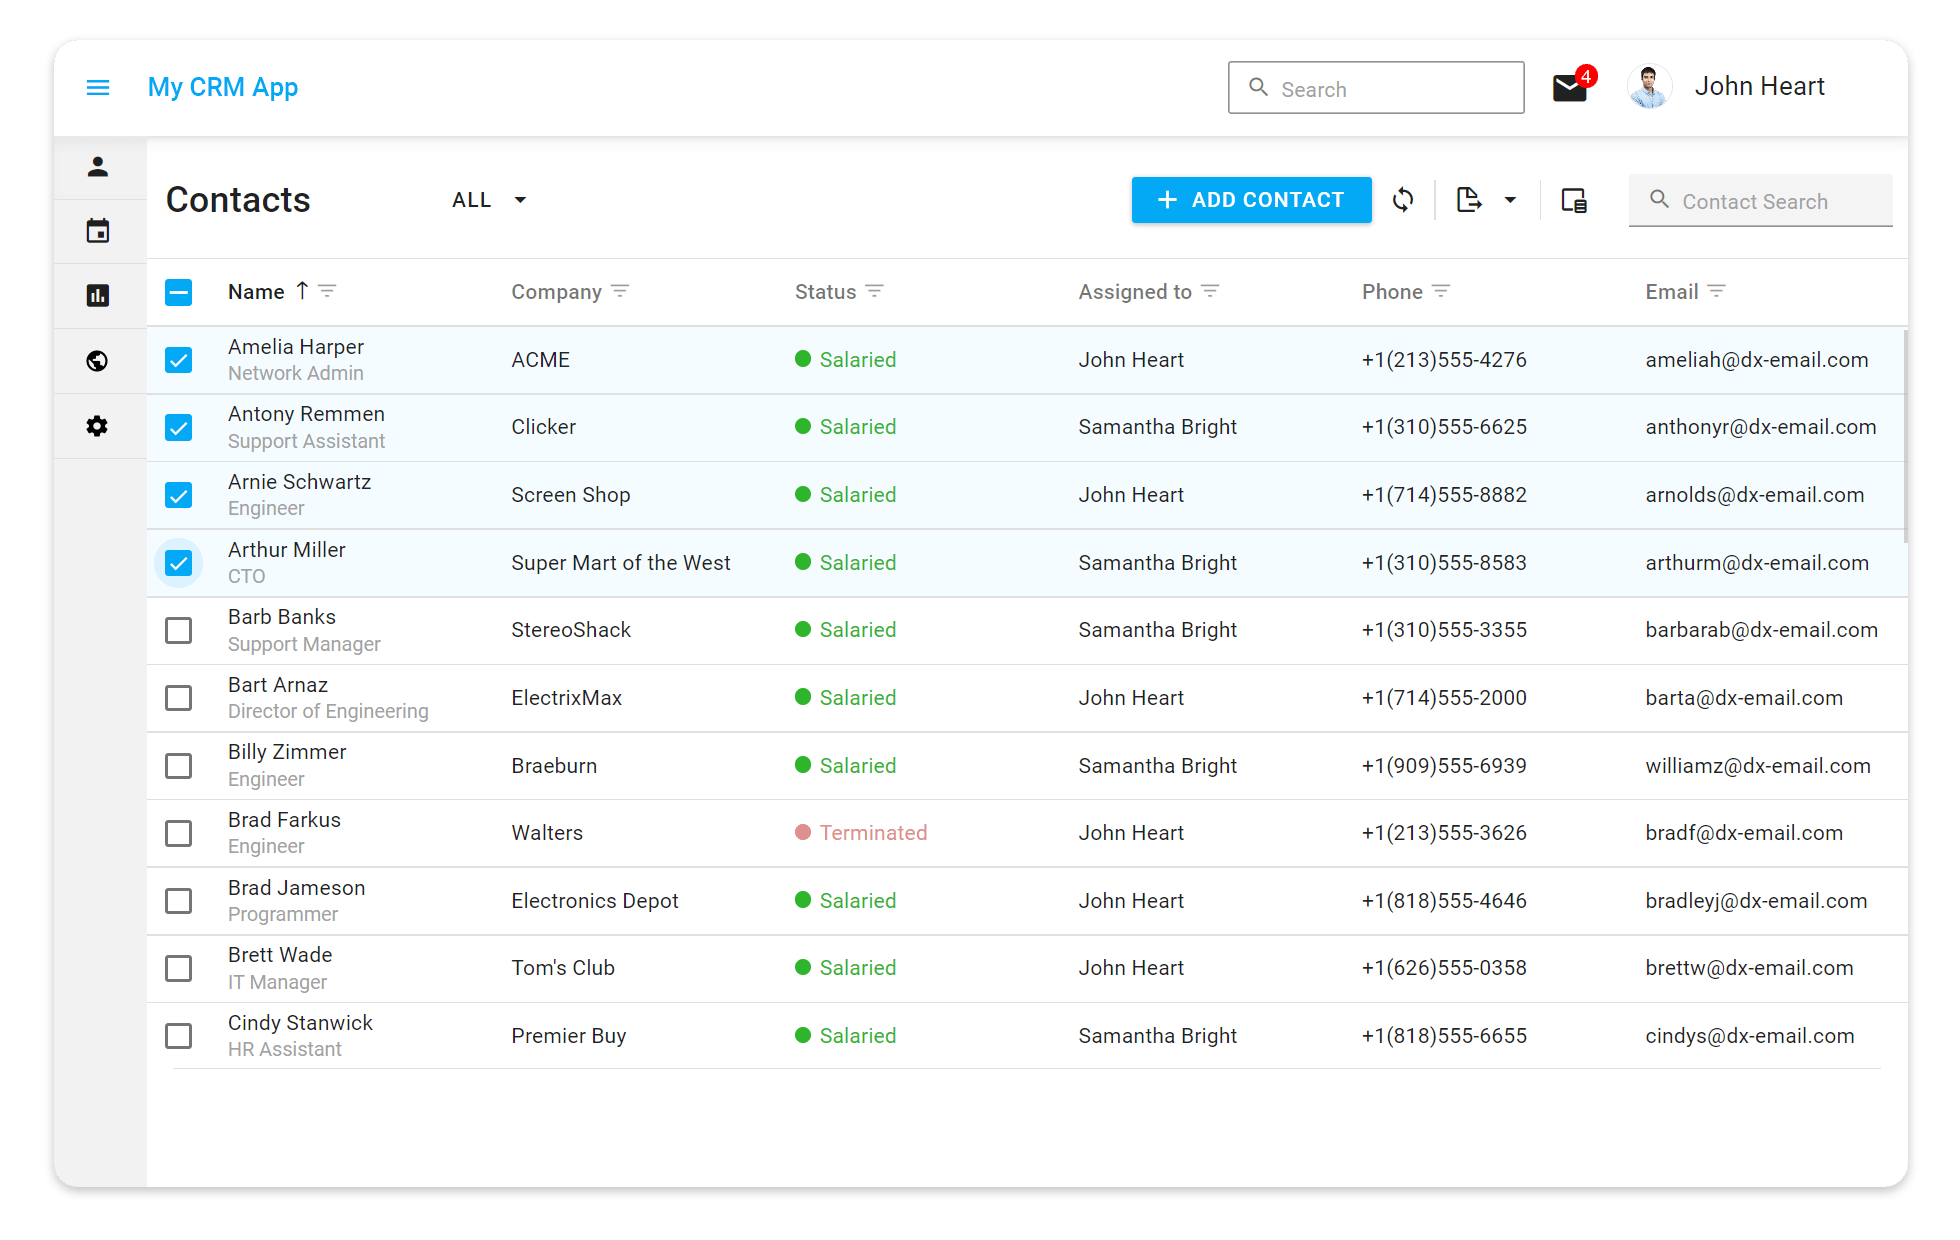
Task: Click phone number +1(818)555-6655
Action: point(1444,1036)
